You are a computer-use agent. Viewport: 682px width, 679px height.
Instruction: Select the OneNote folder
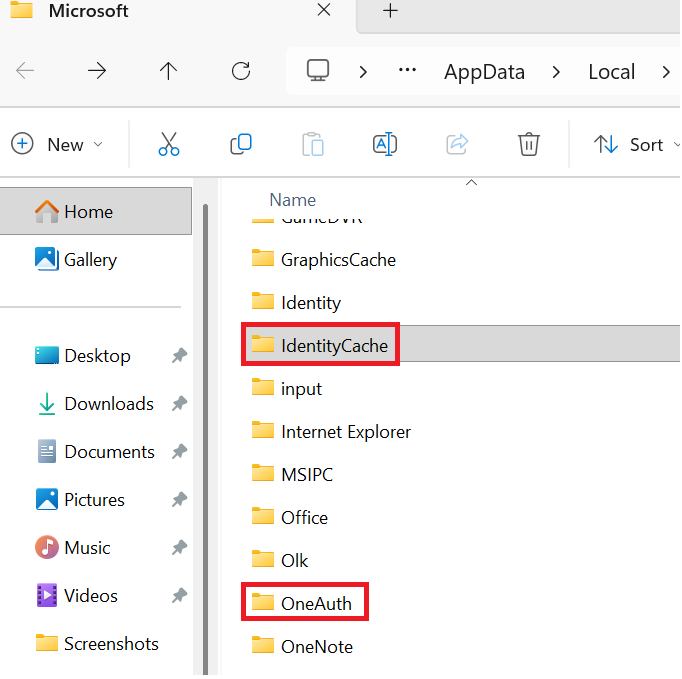point(302,646)
